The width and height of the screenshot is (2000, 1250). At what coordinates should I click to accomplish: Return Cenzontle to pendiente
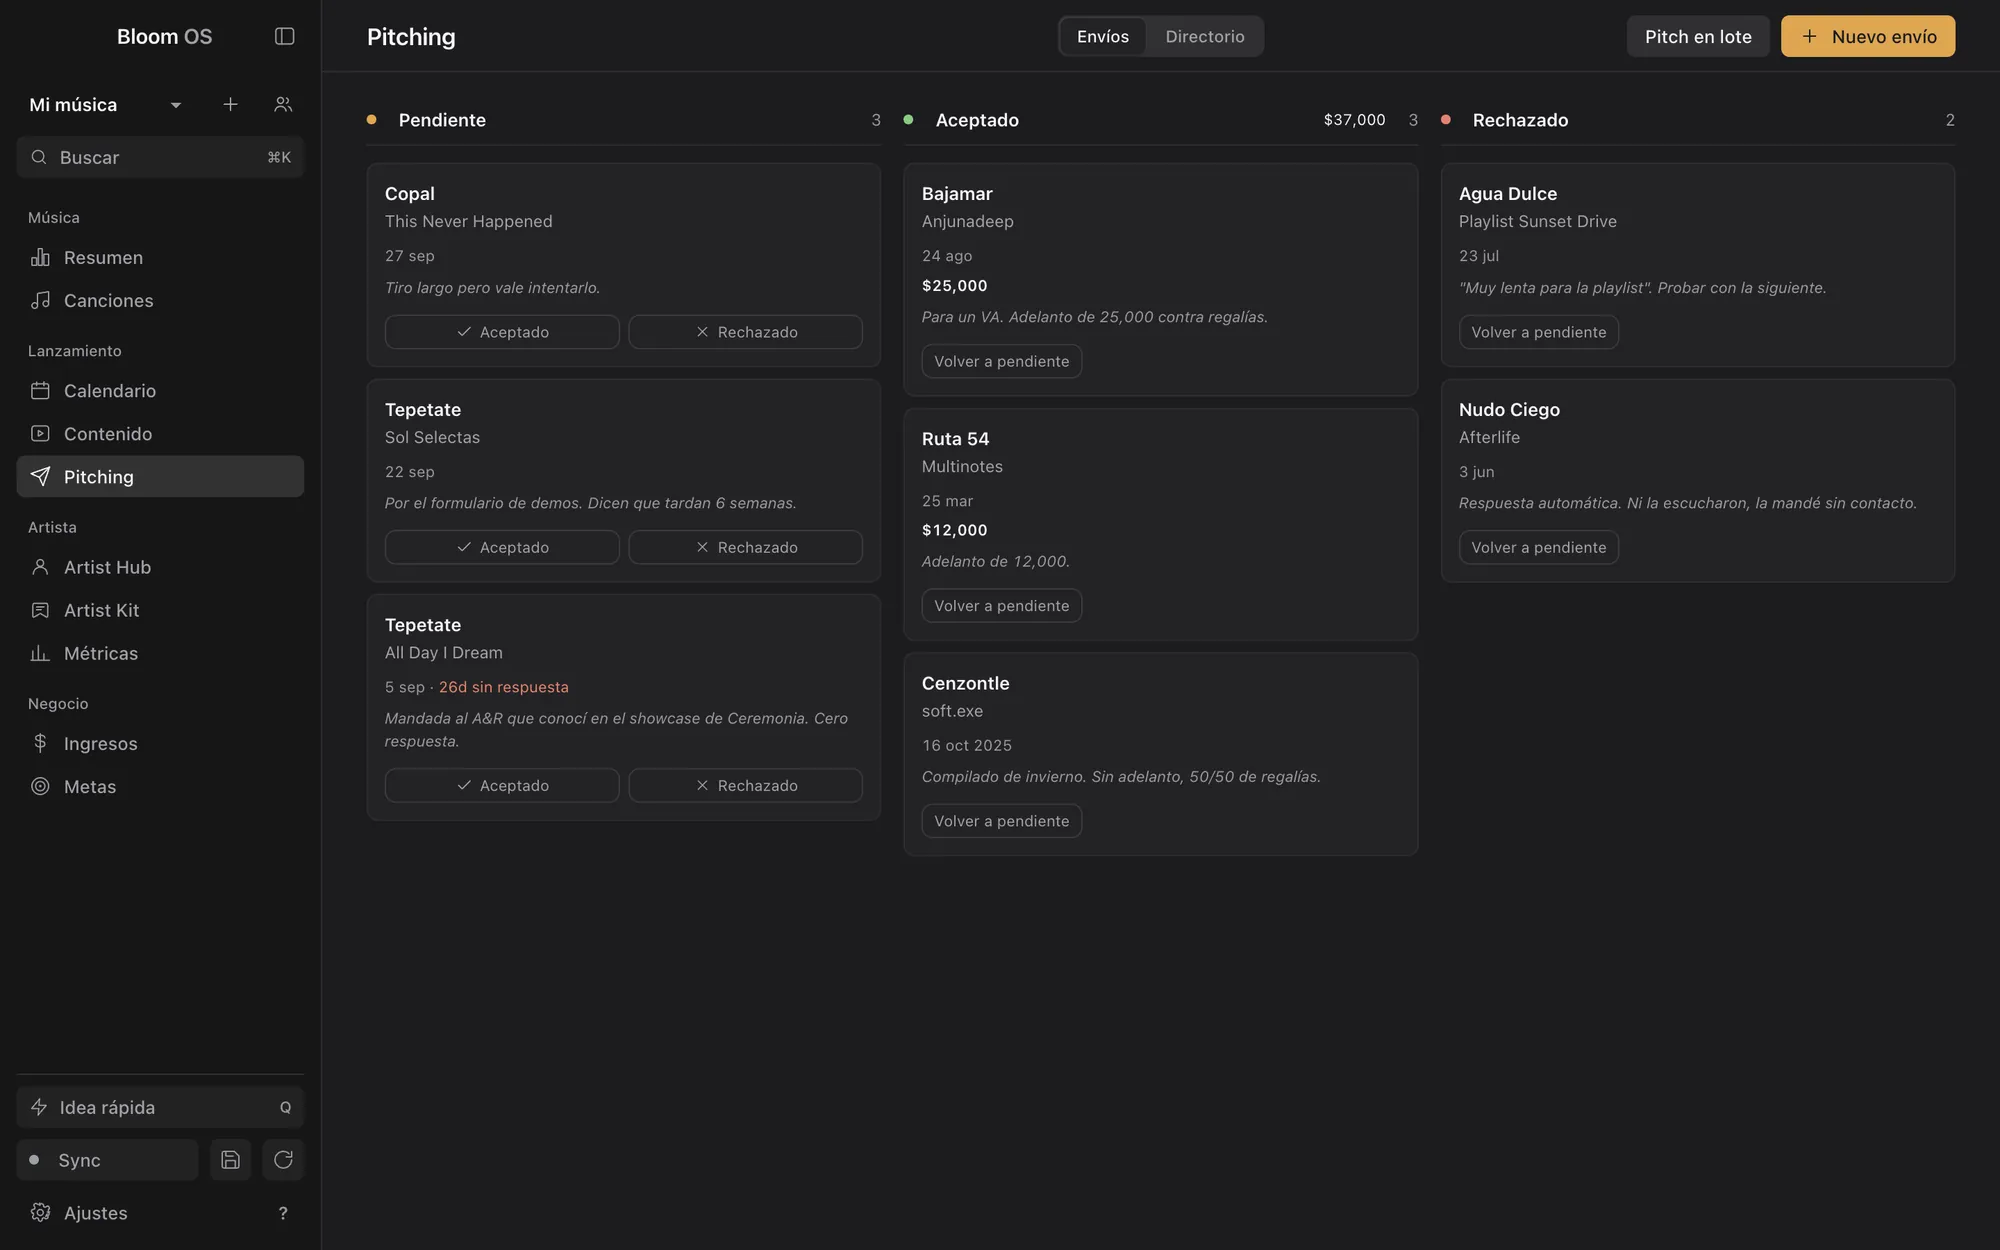pos(1001,820)
